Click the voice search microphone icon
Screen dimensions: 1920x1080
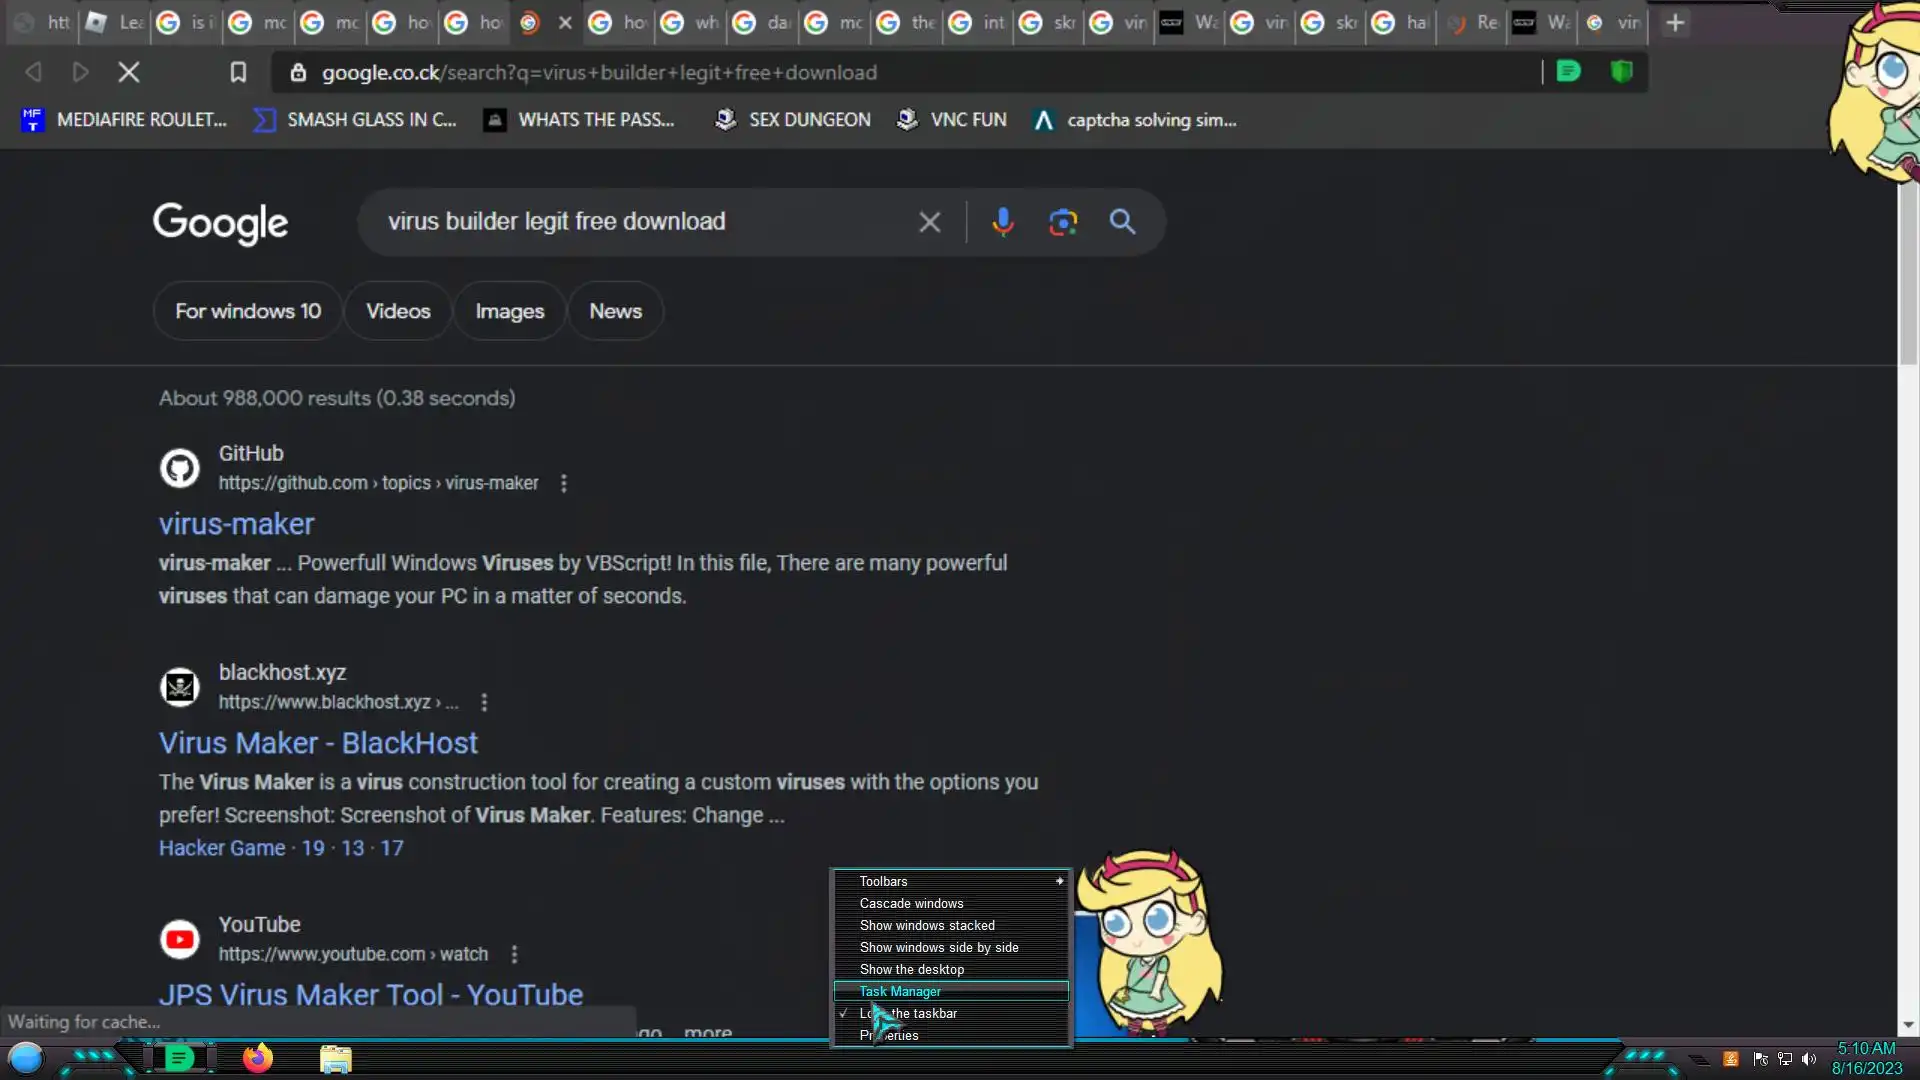click(x=1003, y=222)
